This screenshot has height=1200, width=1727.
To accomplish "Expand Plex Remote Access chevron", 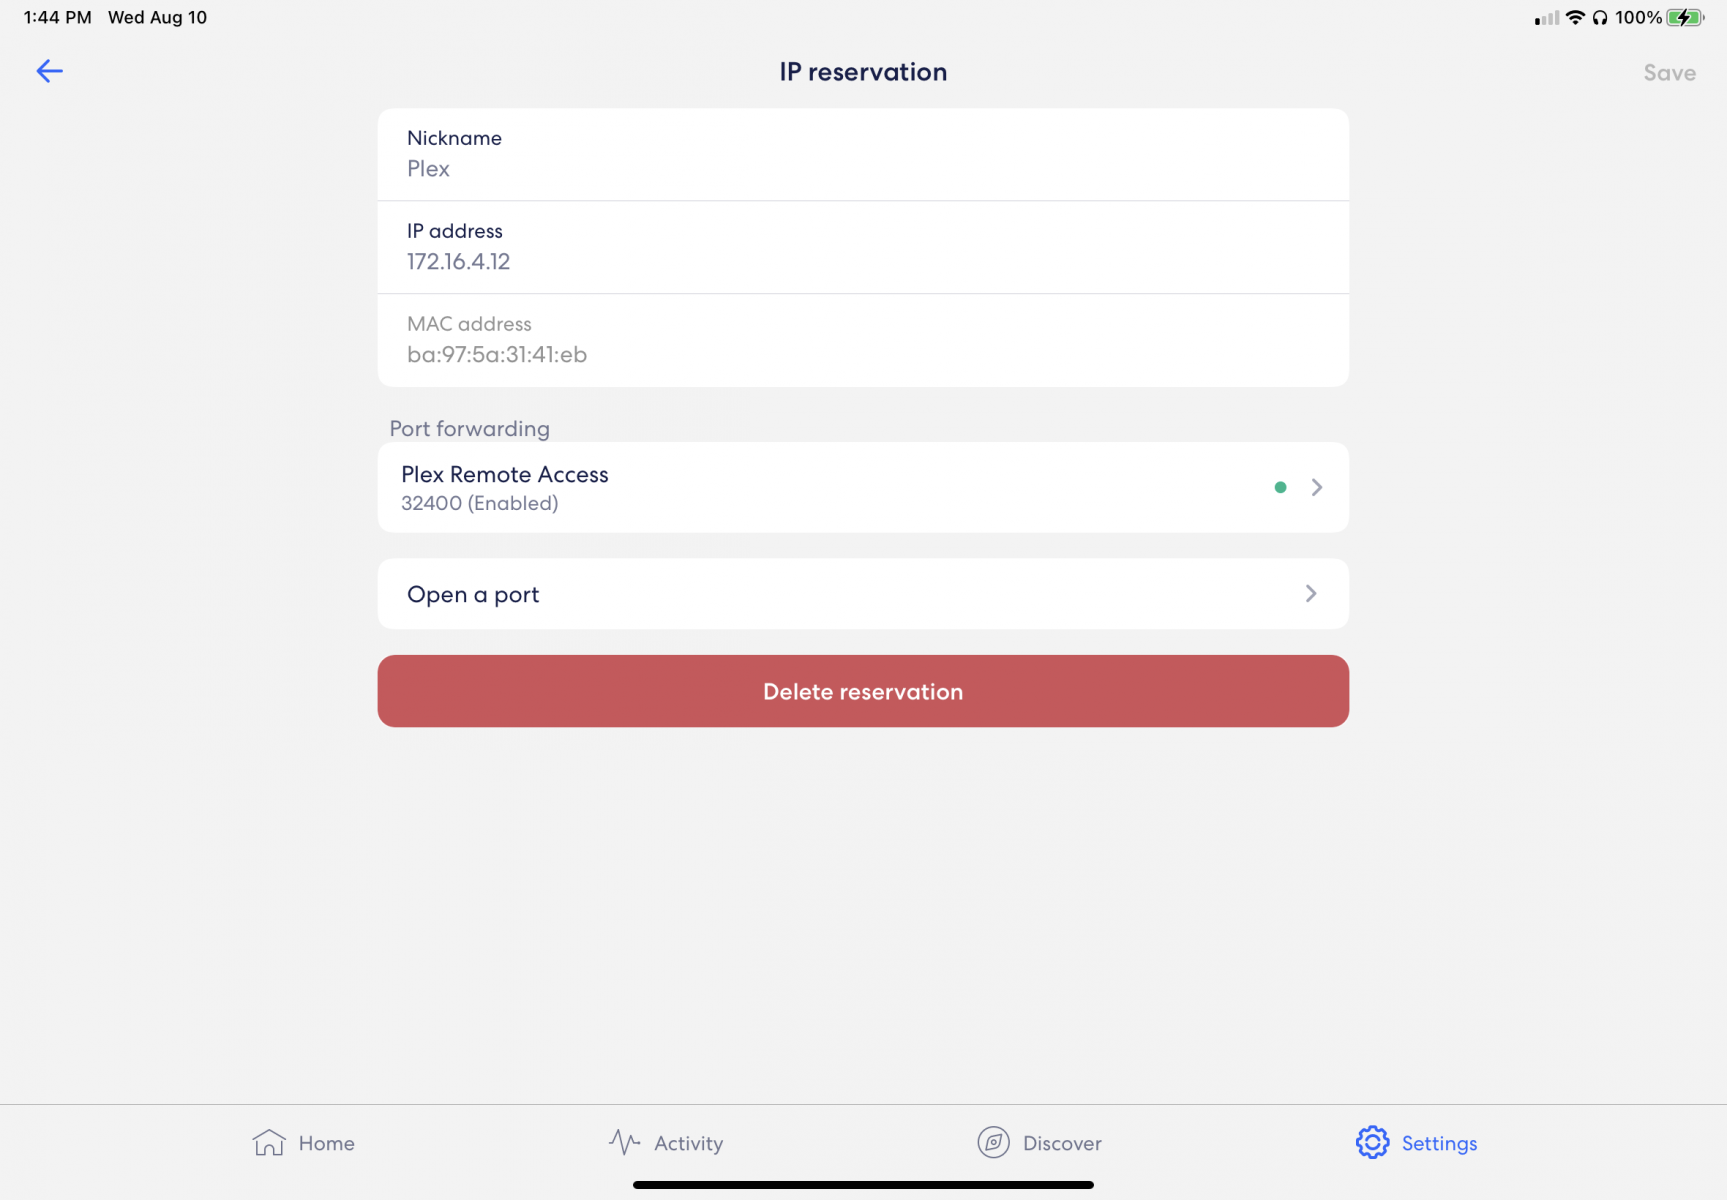I will tap(1317, 488).
